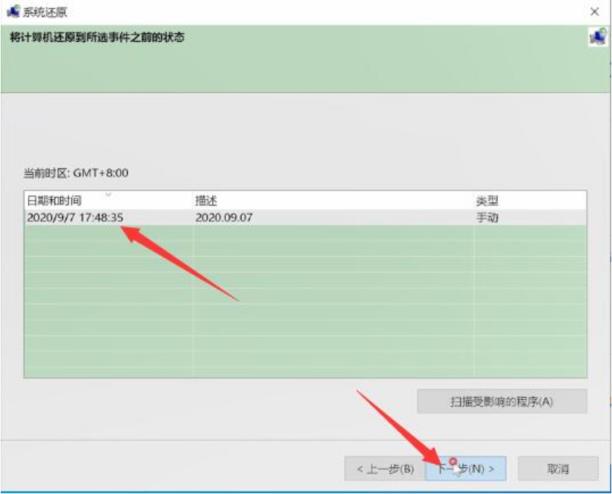This screenshot has width=612, height=494.
Task: Click the System Restore icon in title bar
Action: coord(13,12)
